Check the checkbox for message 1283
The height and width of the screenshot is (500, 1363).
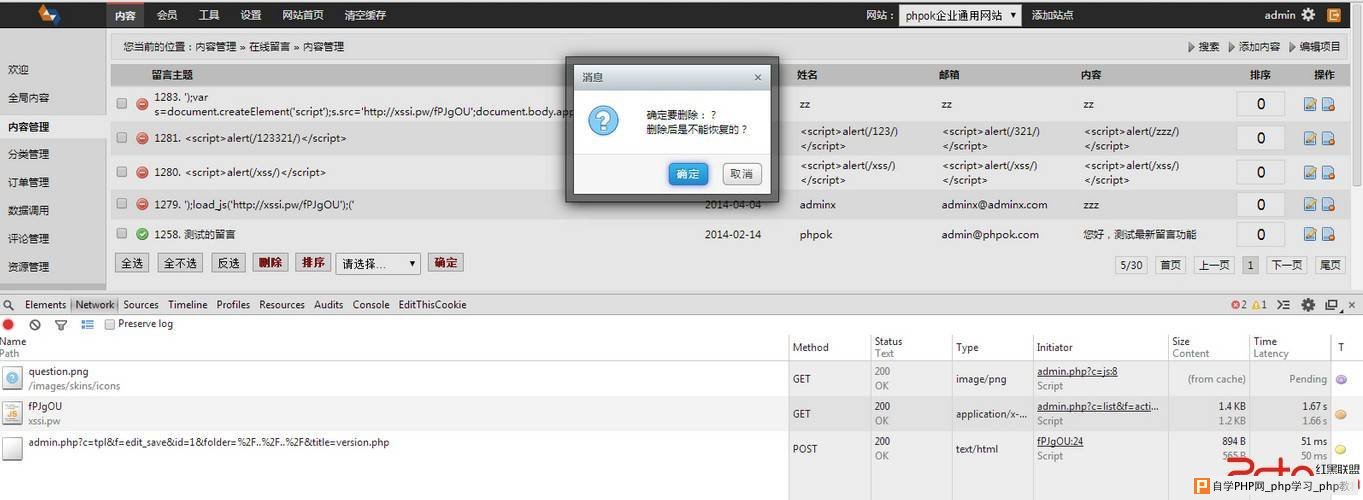pos(121,103)
